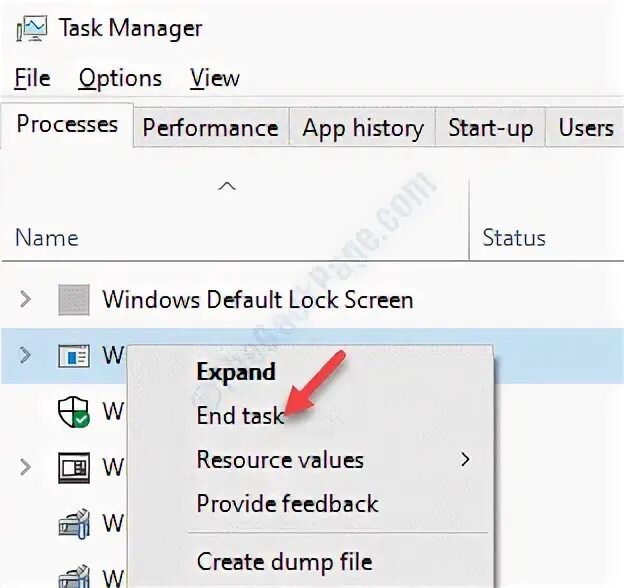The width and height of the screenshot is (624, 588).
Task: Click the Windows Default Lock Screen process icon
Action: pos(74,300)
